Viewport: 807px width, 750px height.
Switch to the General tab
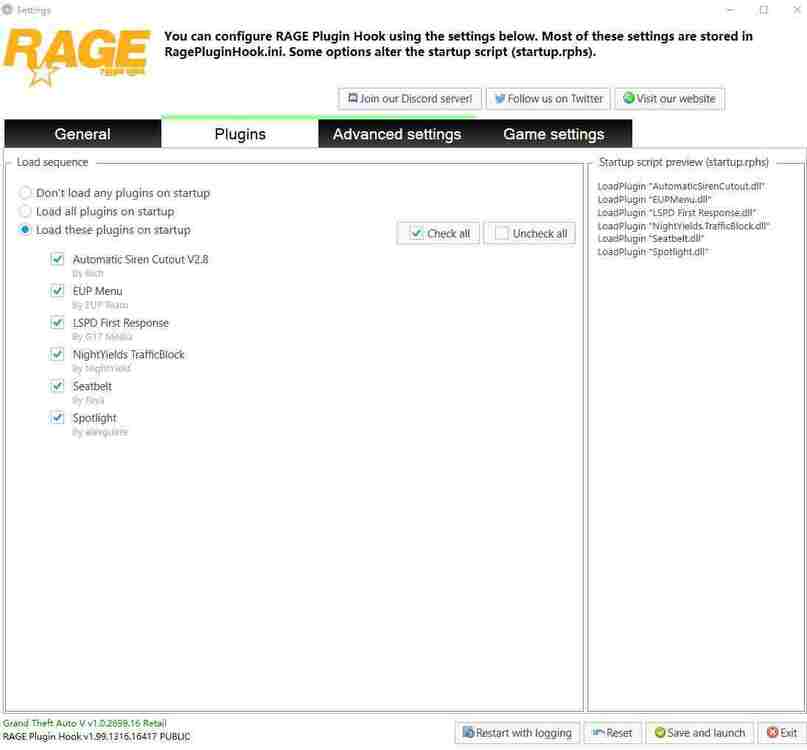click(82, 134)
